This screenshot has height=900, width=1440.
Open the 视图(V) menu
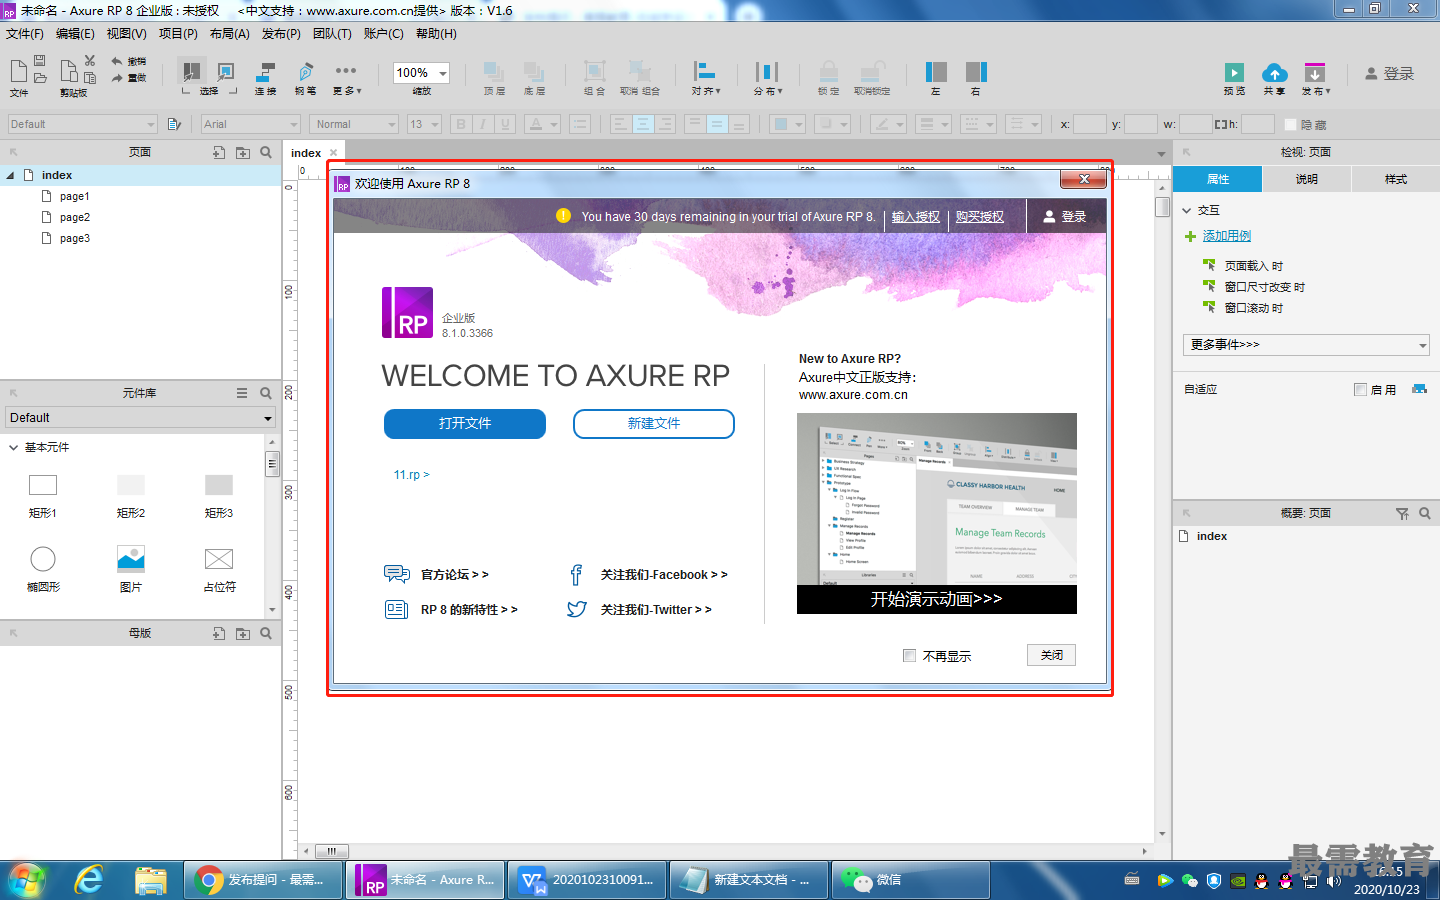tap(127, 34)
